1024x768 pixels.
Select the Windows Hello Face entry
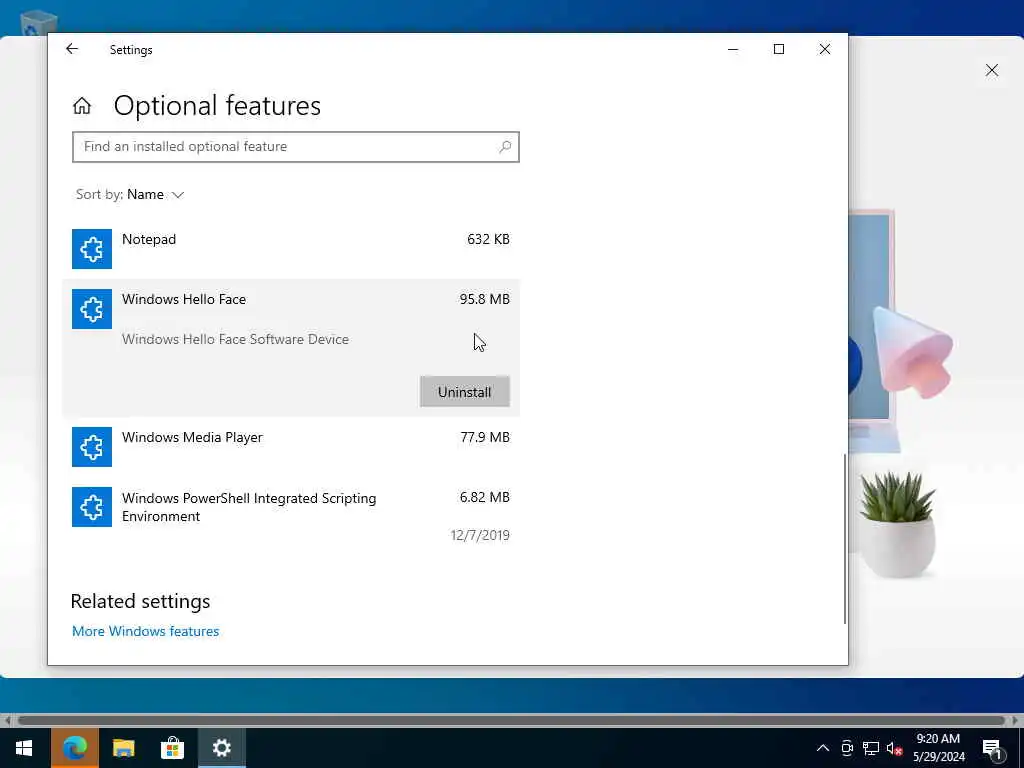pos(291,347)
